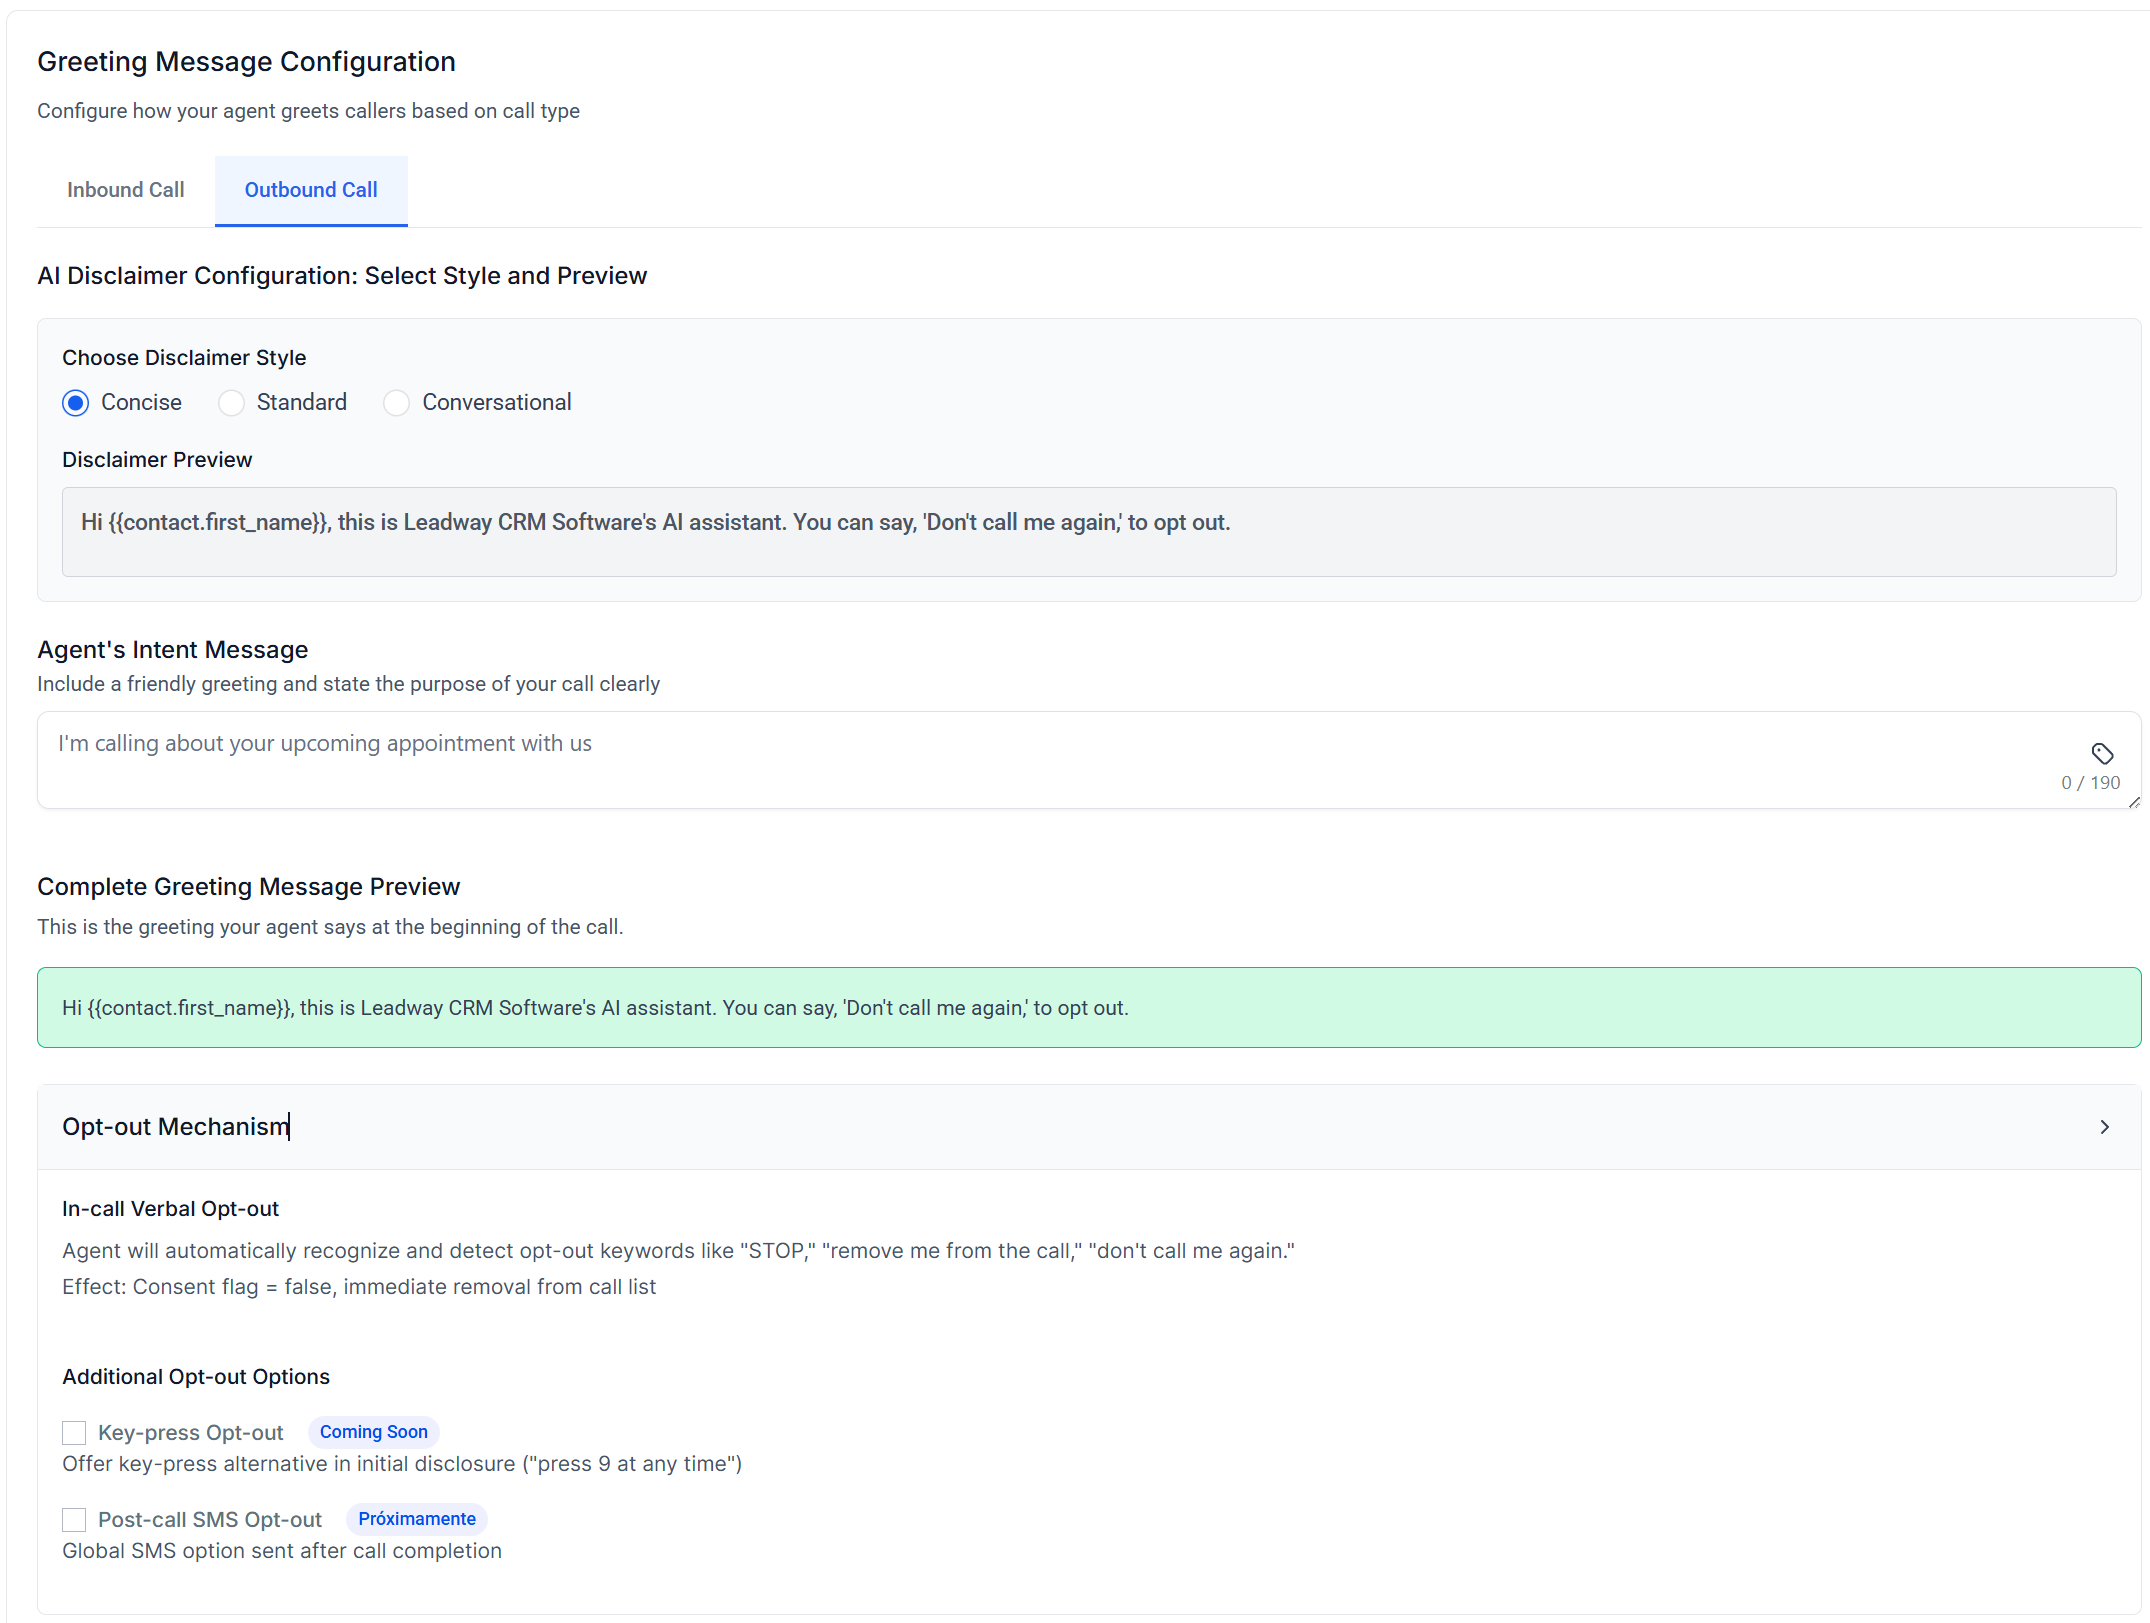Select the Concise disclaimer style
Viewport: 2150px width, 1623px height.
pos(76,403)
